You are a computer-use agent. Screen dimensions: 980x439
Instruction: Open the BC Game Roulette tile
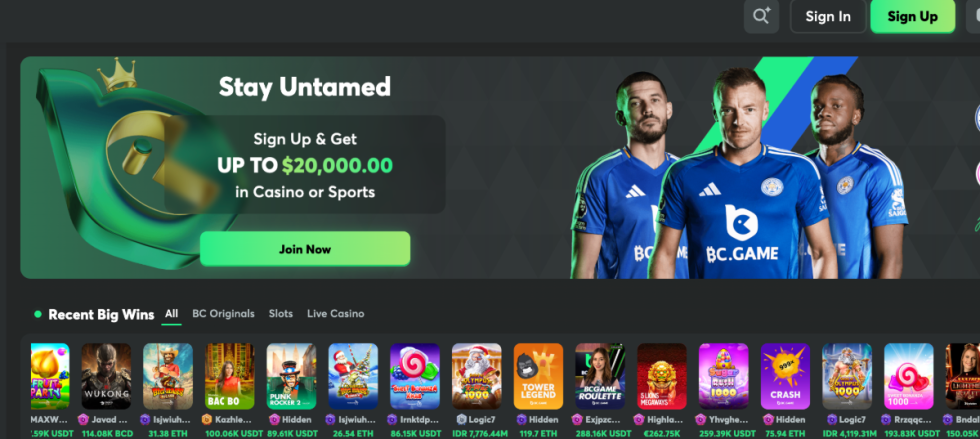pos(600,376)
